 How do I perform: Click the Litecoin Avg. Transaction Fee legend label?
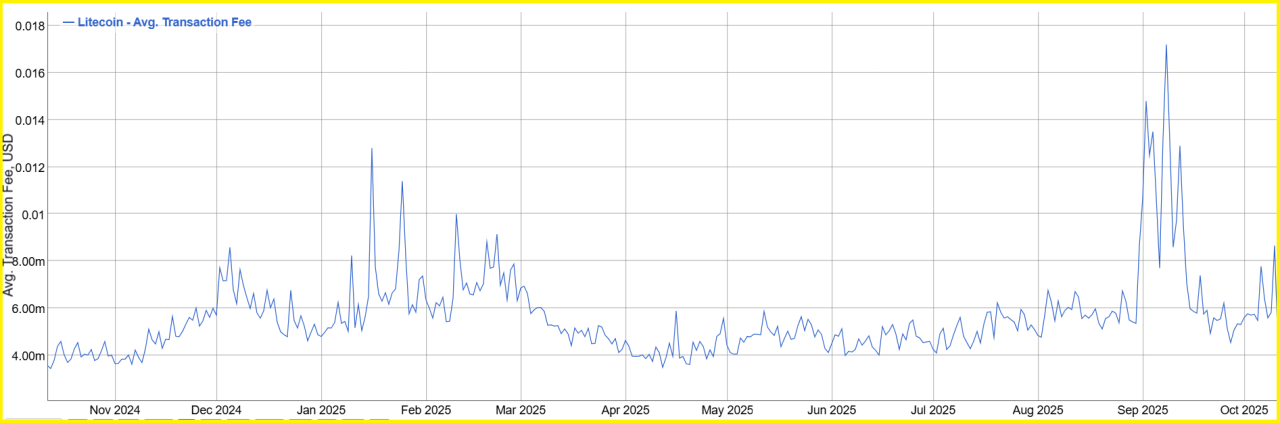coord(164,22)
